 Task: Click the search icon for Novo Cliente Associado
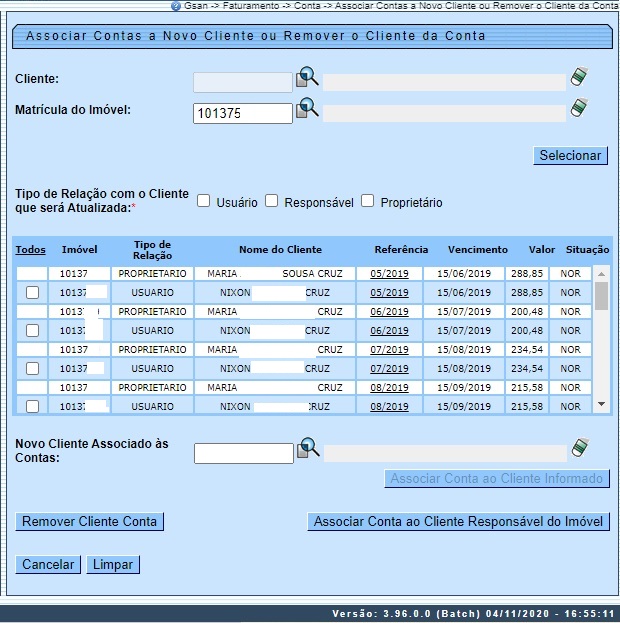306,450
